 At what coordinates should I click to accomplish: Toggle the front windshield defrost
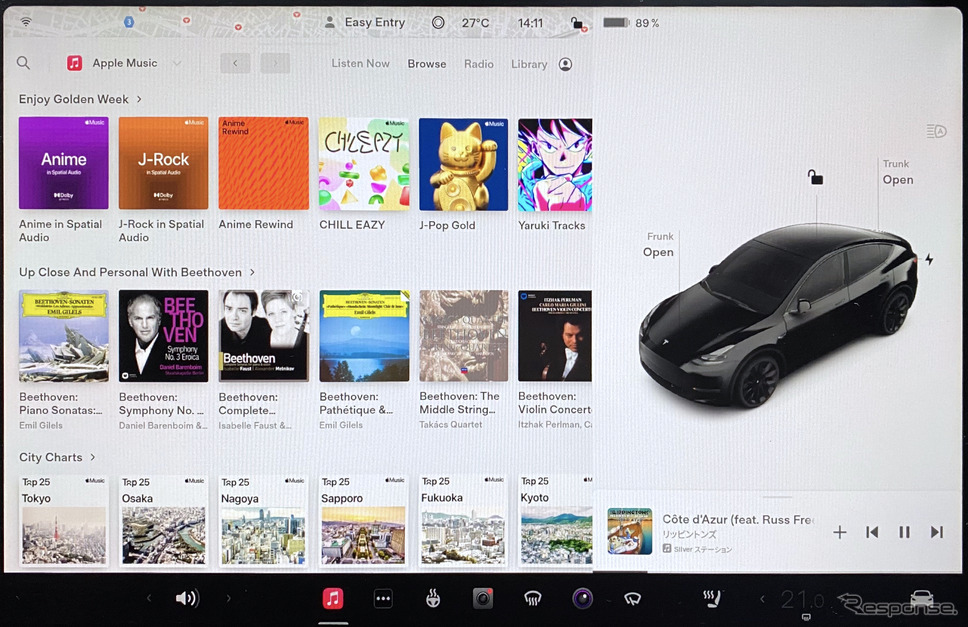tap(533, 598)
